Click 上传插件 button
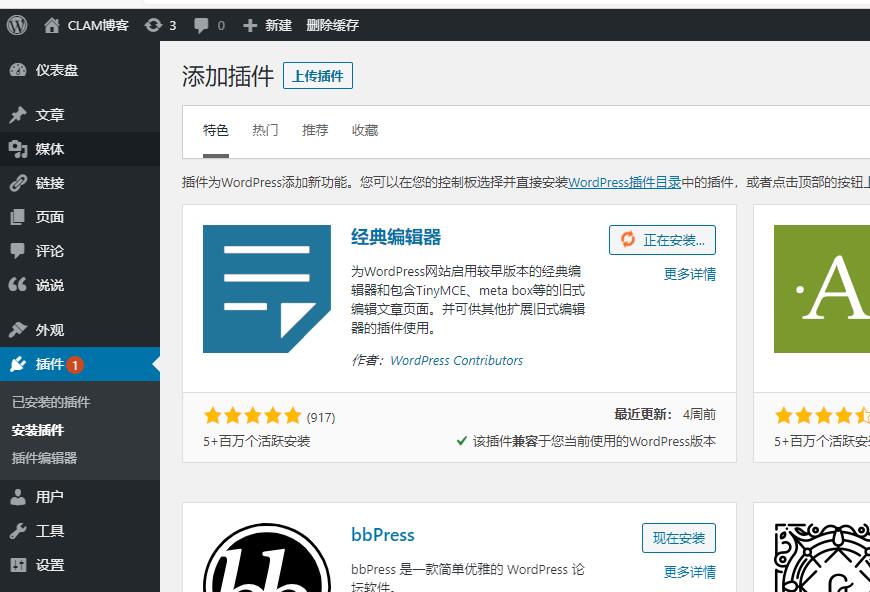 point(318,75)
